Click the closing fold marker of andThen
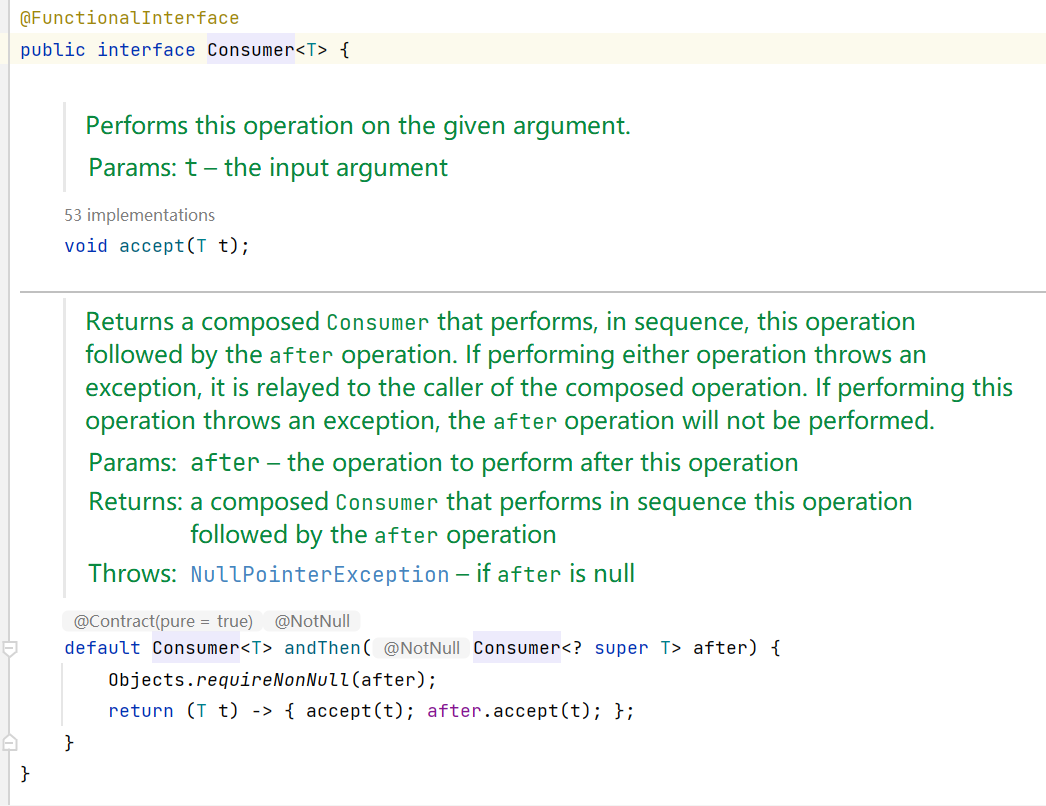The width and height of the screenshot is (1046, 806). point(10,743)
